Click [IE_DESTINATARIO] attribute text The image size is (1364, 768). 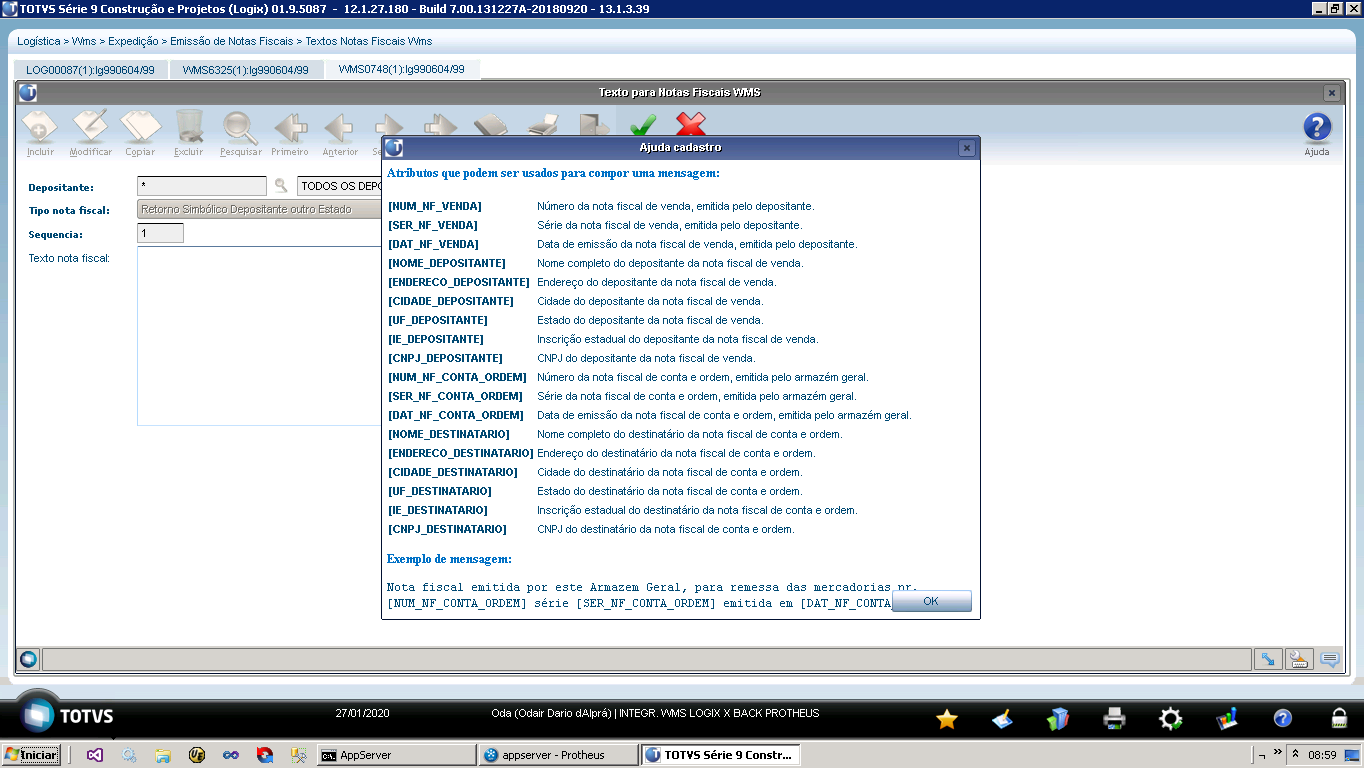coord(437,510)
